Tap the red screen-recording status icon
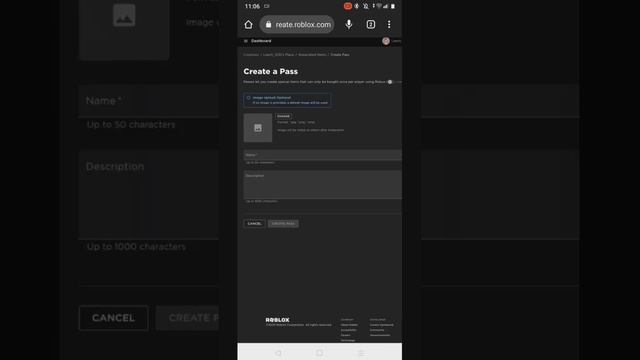 (347, 6)
